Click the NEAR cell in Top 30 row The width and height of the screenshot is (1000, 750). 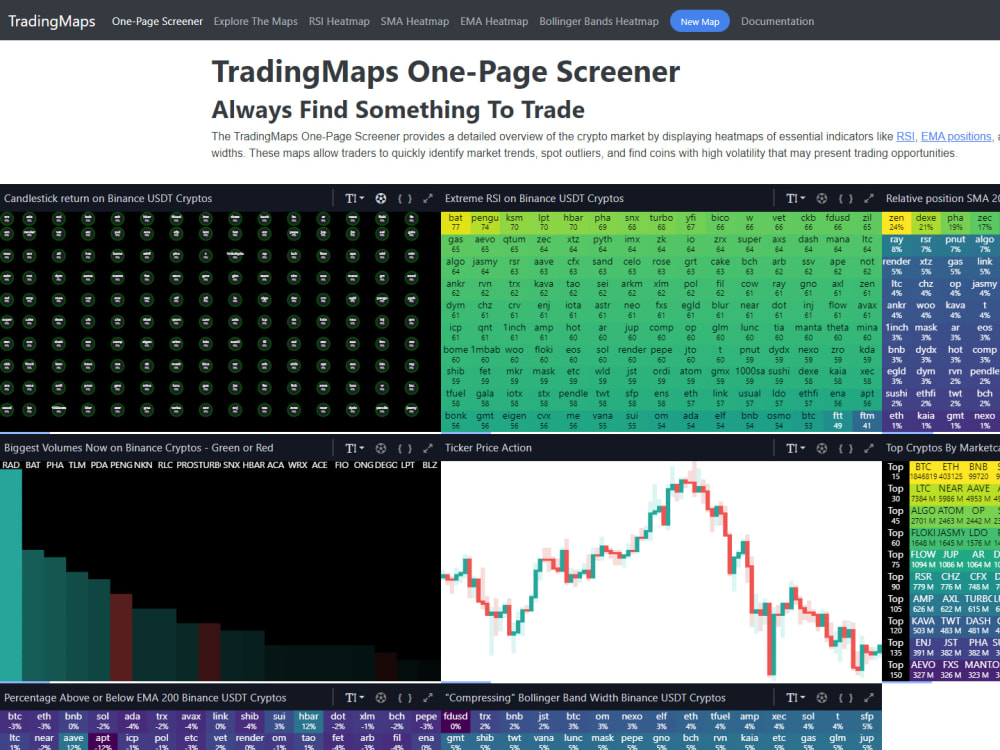950,493
